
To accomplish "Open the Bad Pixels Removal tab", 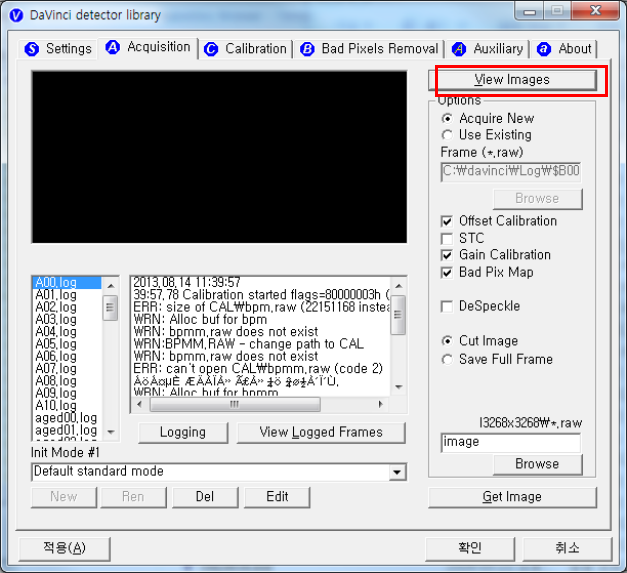I will (369, 49).
